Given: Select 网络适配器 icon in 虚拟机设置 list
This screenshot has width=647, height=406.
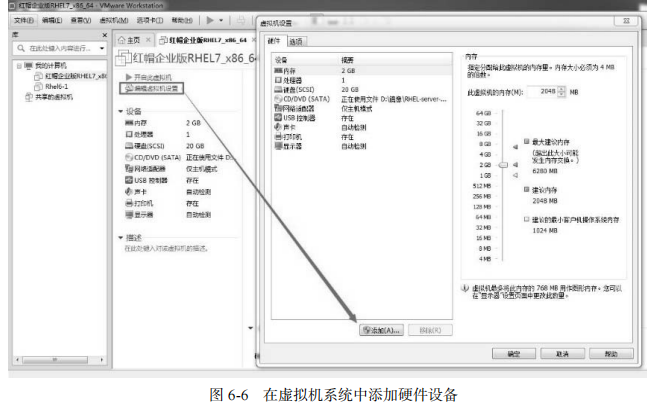Looking at the screenshot, I should 279,108.
